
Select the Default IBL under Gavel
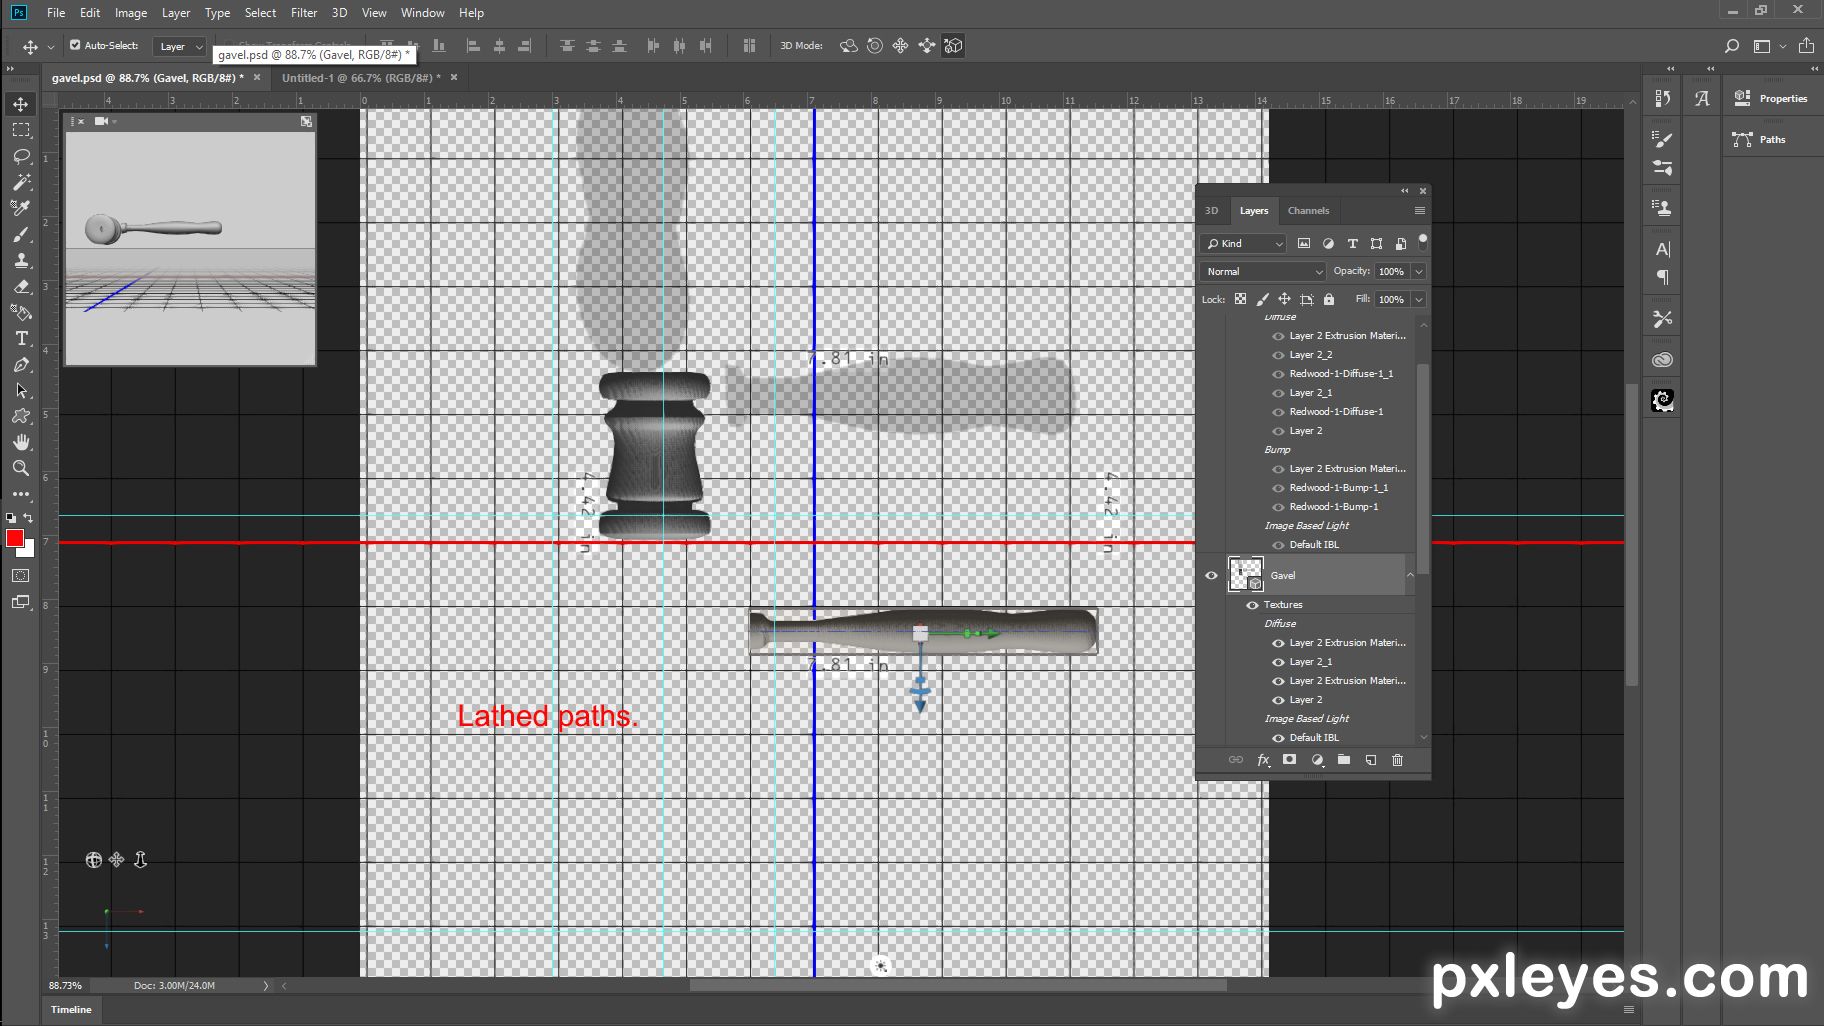click(1314, 738)
